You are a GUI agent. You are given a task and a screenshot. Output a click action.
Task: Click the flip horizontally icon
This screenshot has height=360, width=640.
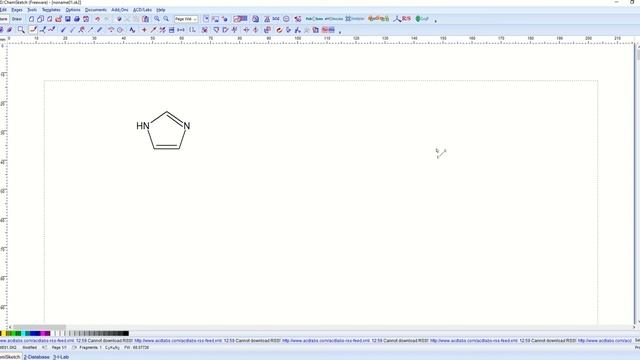point(246,30)
